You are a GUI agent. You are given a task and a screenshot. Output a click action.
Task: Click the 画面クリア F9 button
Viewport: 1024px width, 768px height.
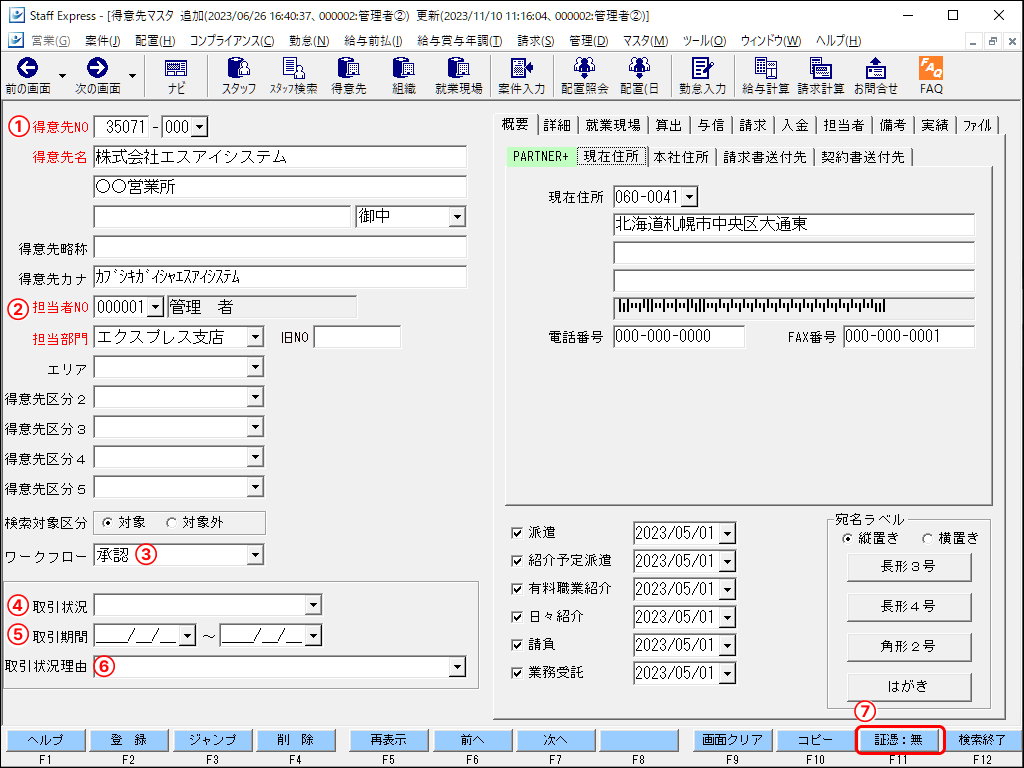tap(732, 740)
